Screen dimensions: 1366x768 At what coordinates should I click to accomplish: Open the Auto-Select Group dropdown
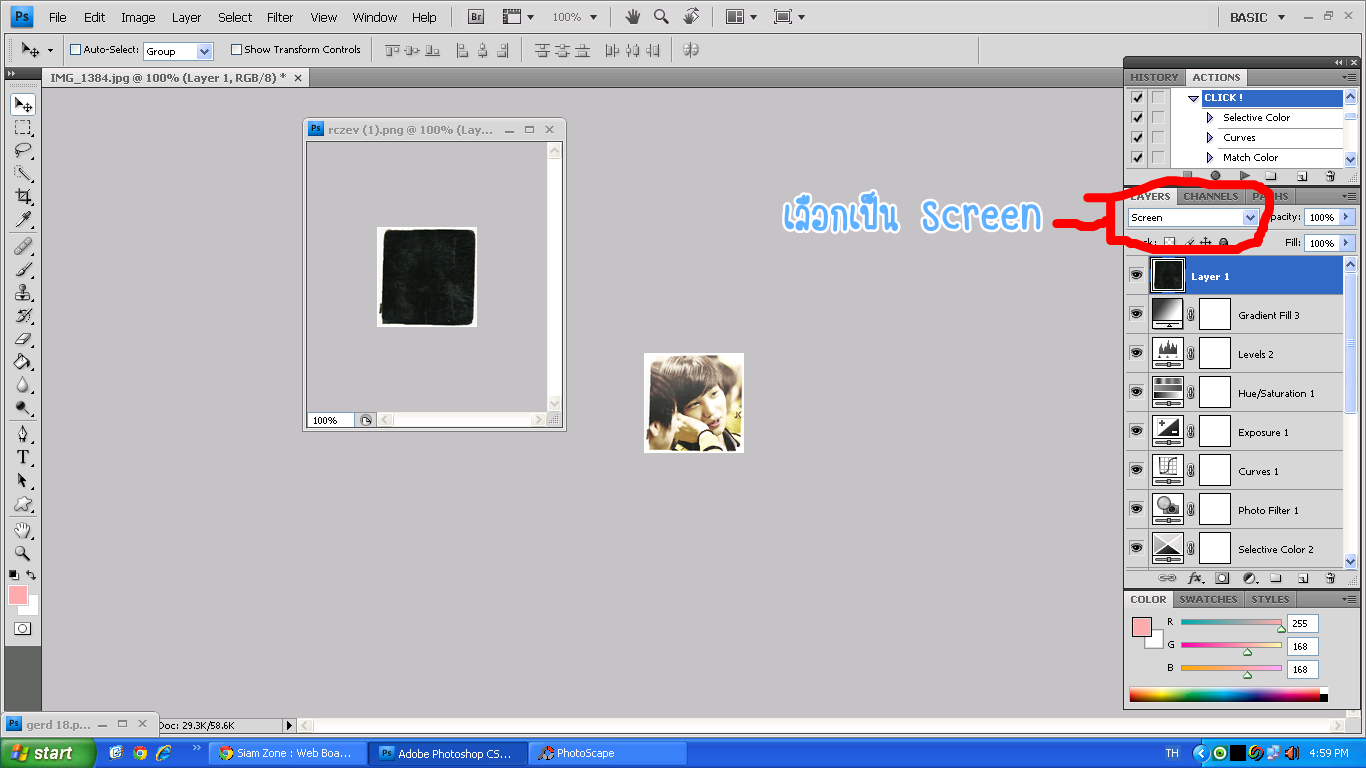point(178,51)
